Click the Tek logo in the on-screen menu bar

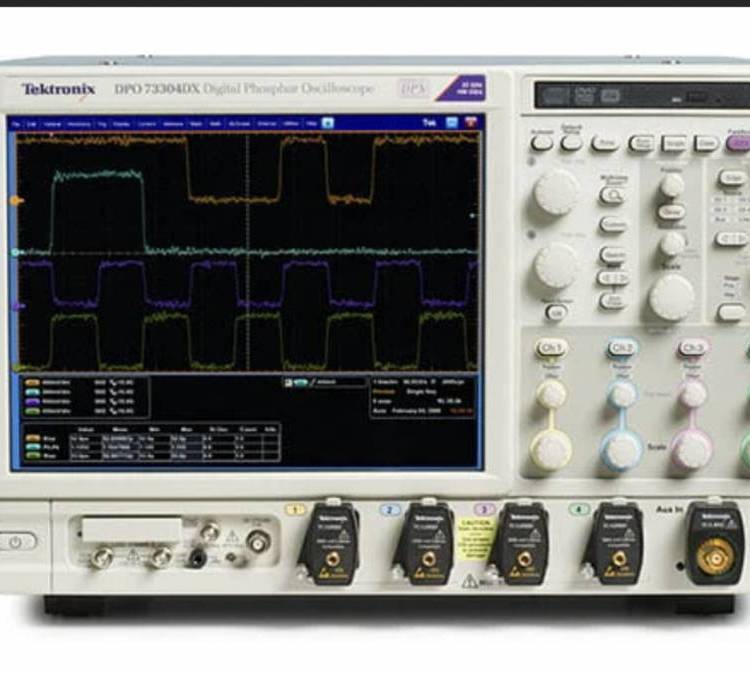click(429, 122)
